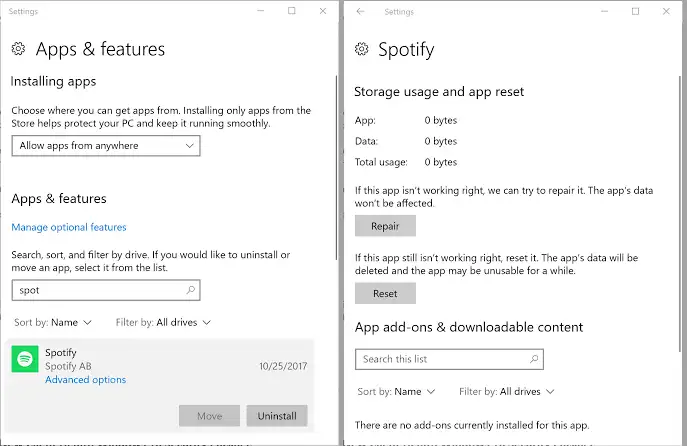
Task: Click the Total usage 0 bytes value
Action: pyautogui.click(x=441, y=162)
